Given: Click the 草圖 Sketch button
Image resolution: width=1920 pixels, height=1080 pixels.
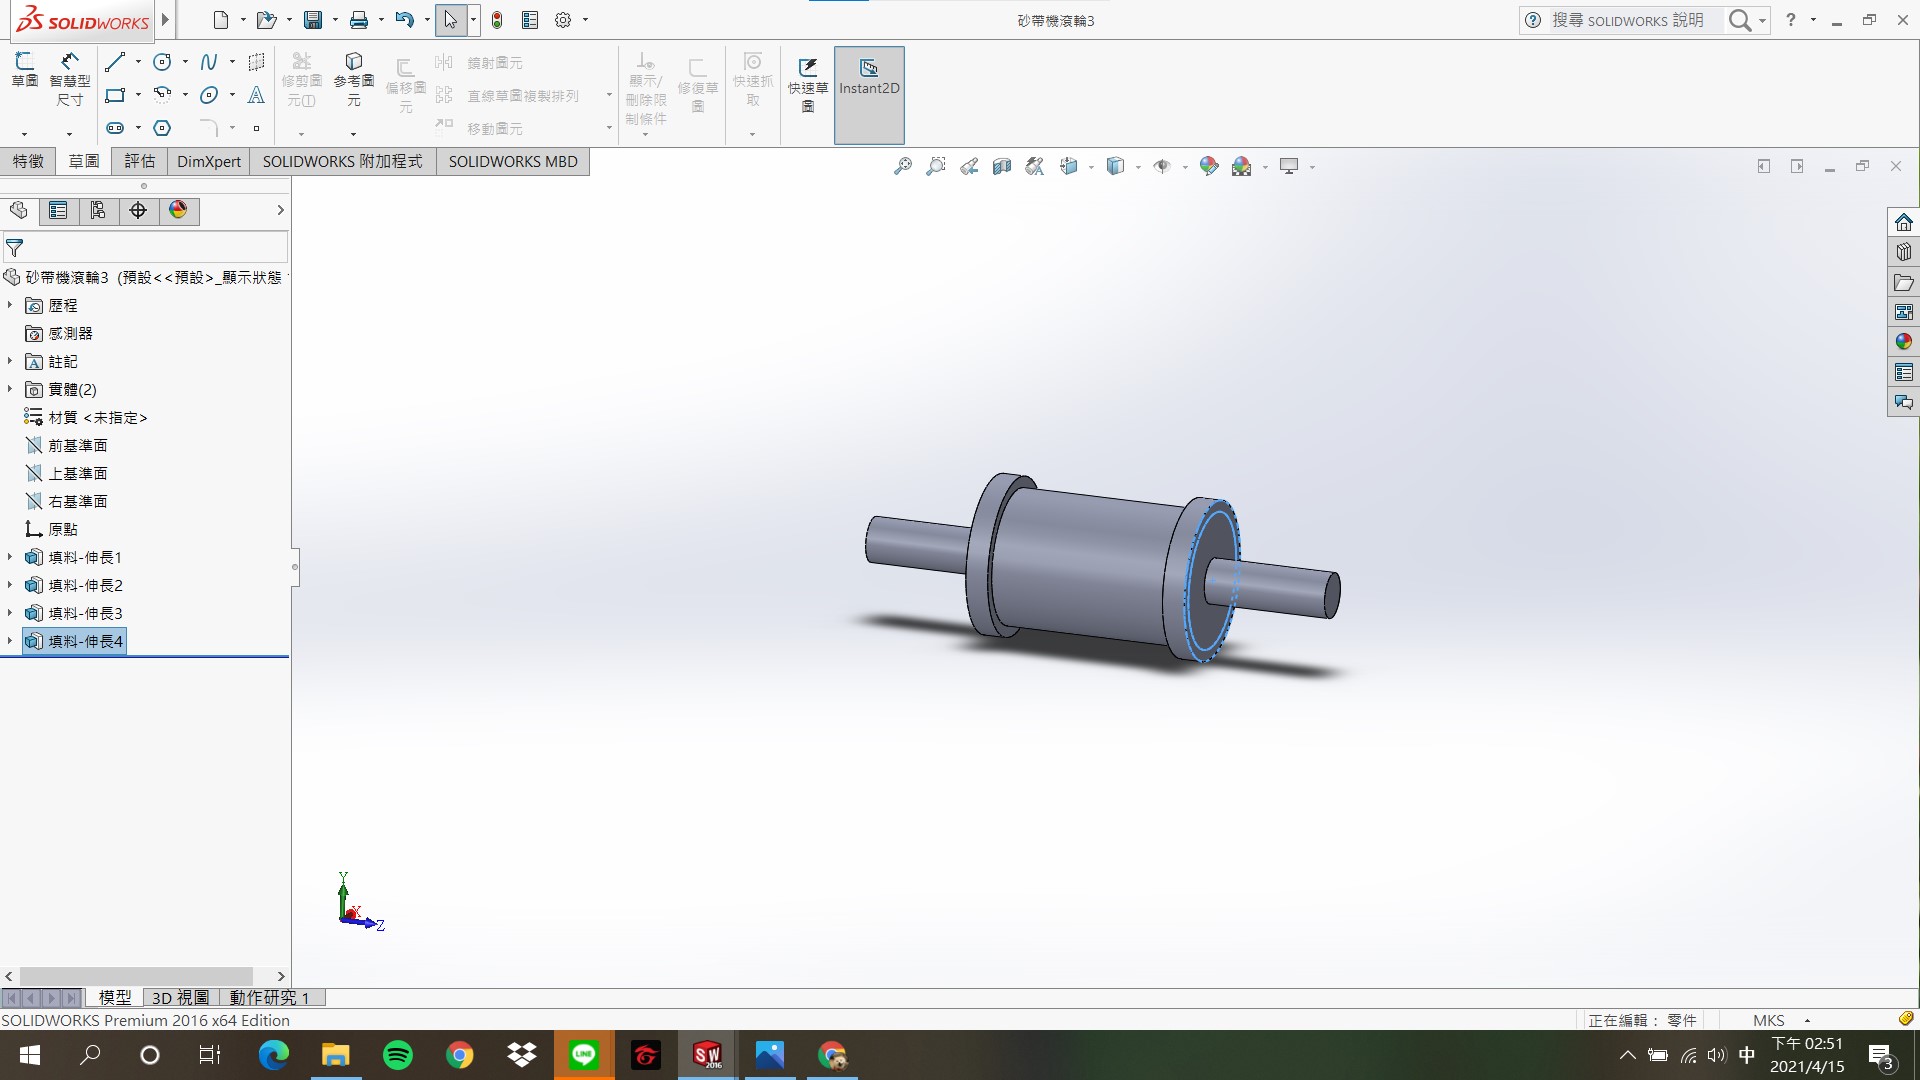Looking at the screenshot, I should point(25,70).
